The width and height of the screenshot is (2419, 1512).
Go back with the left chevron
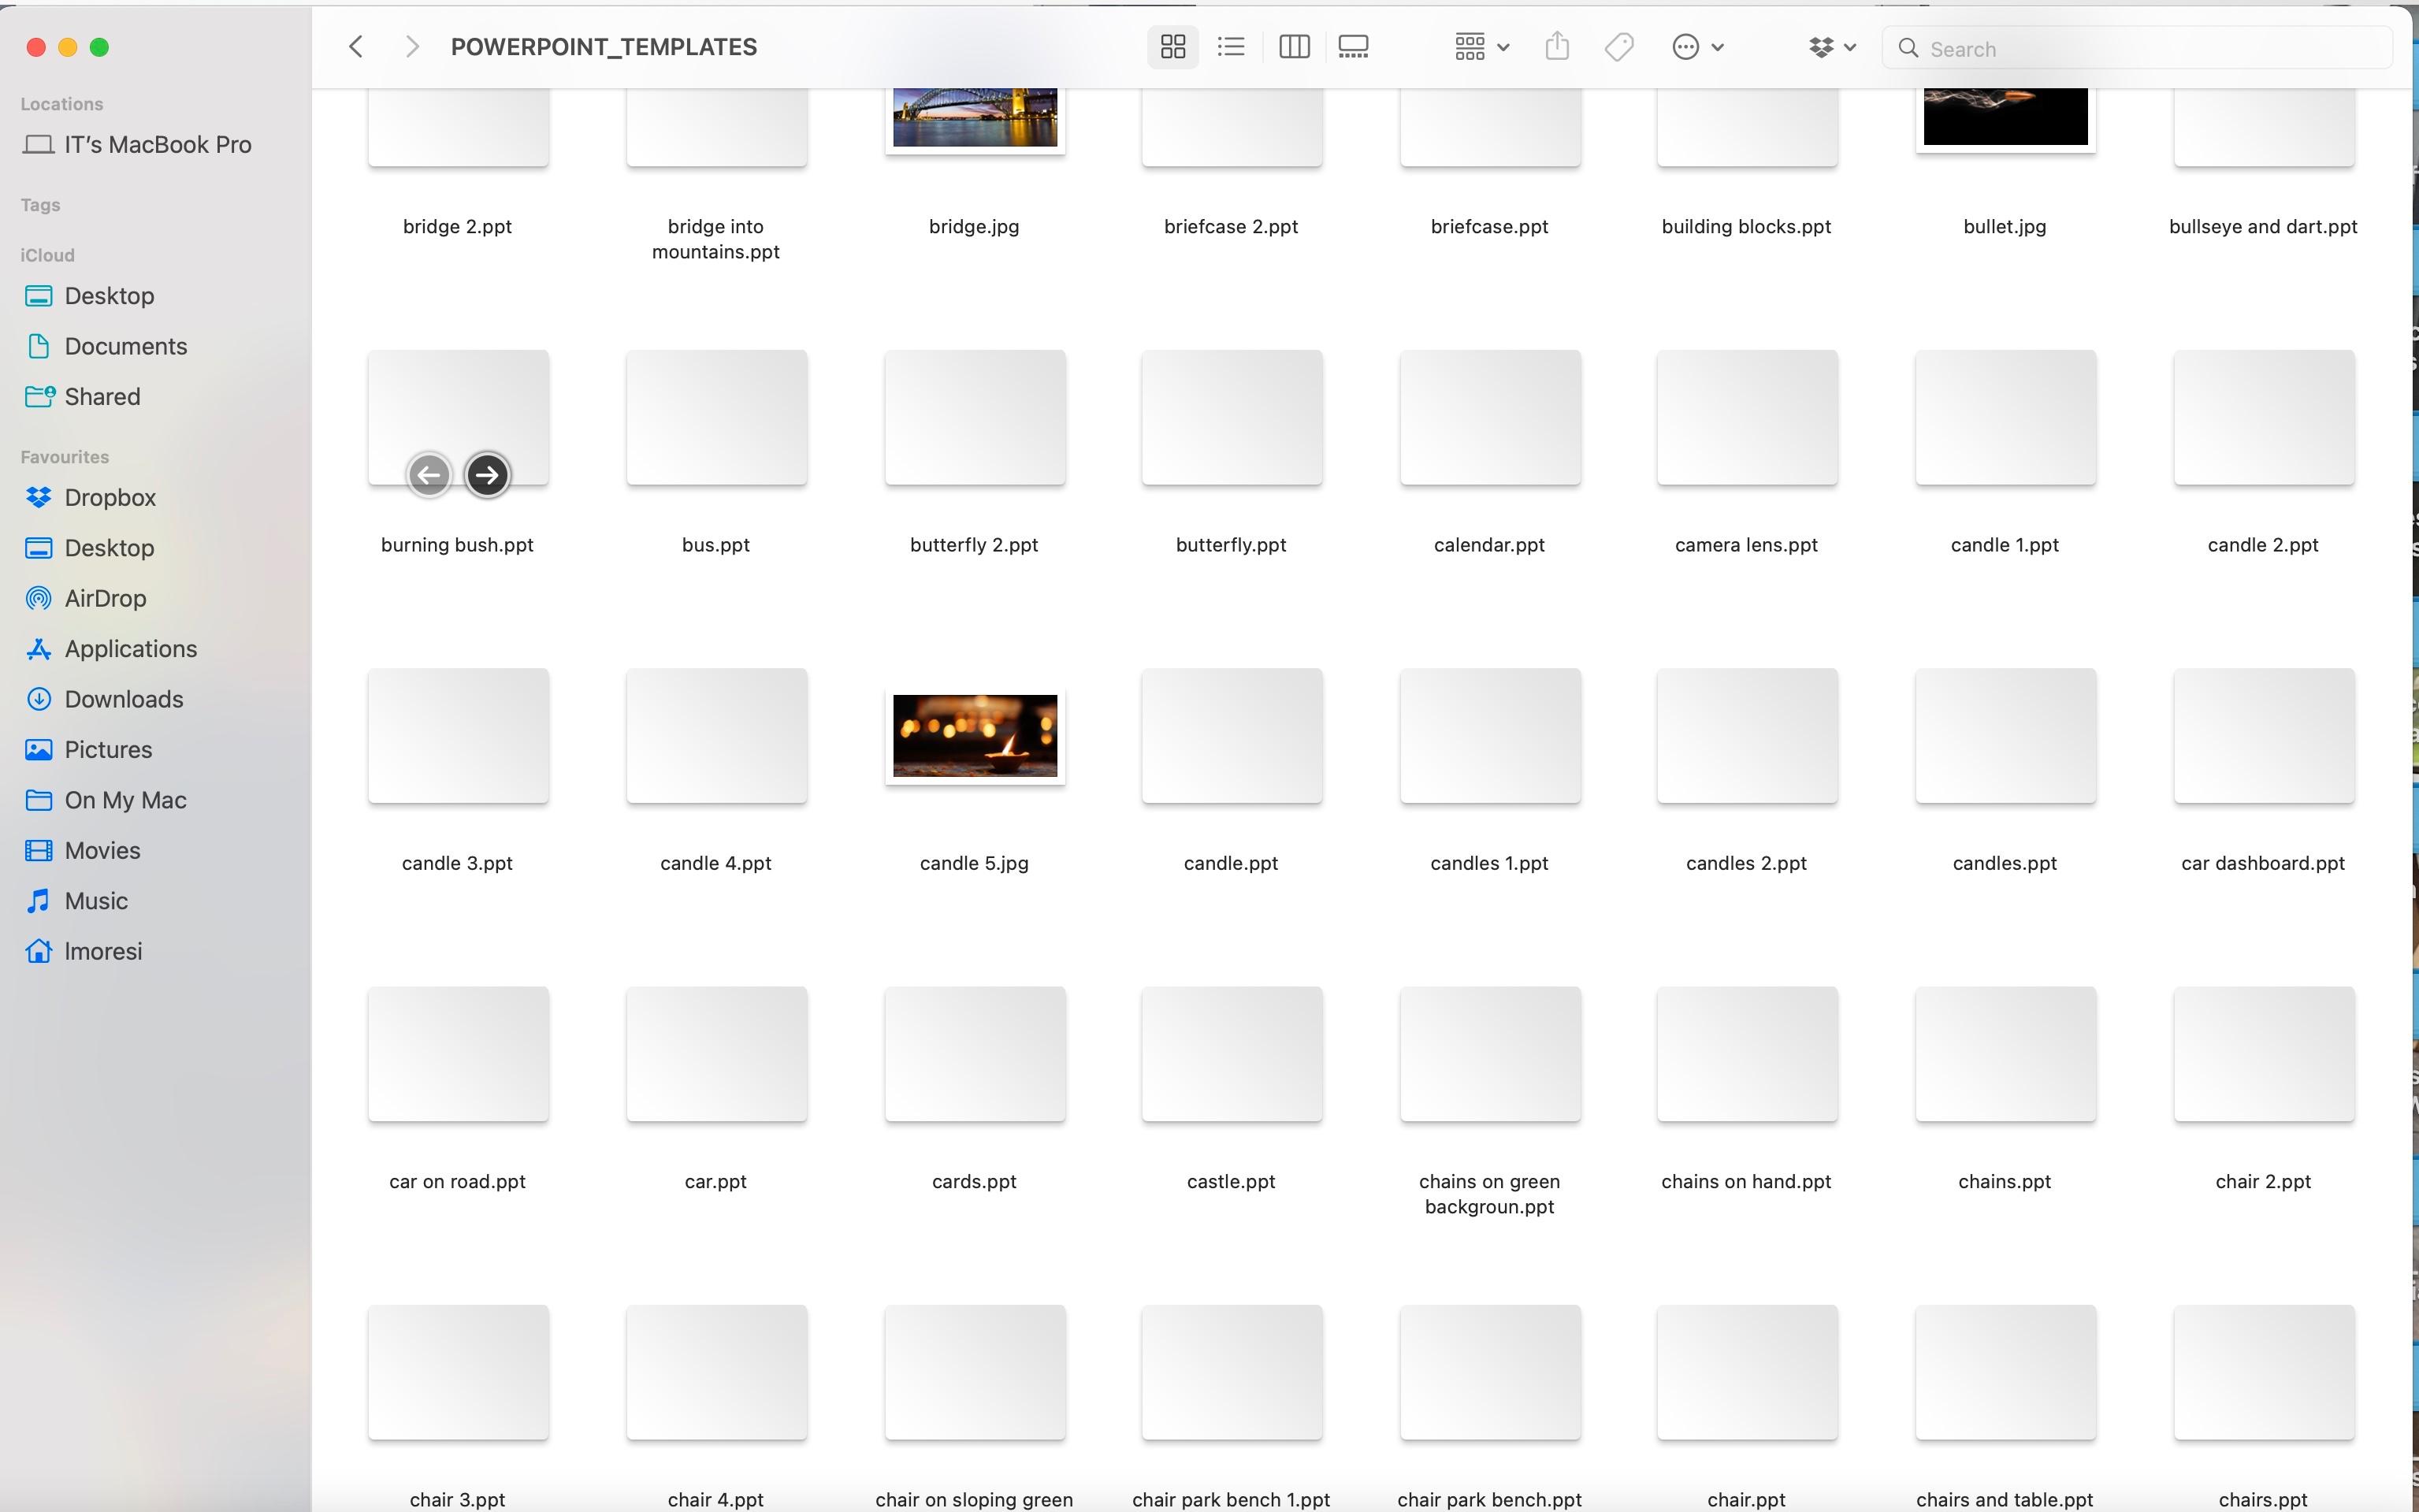click(356, 47)
